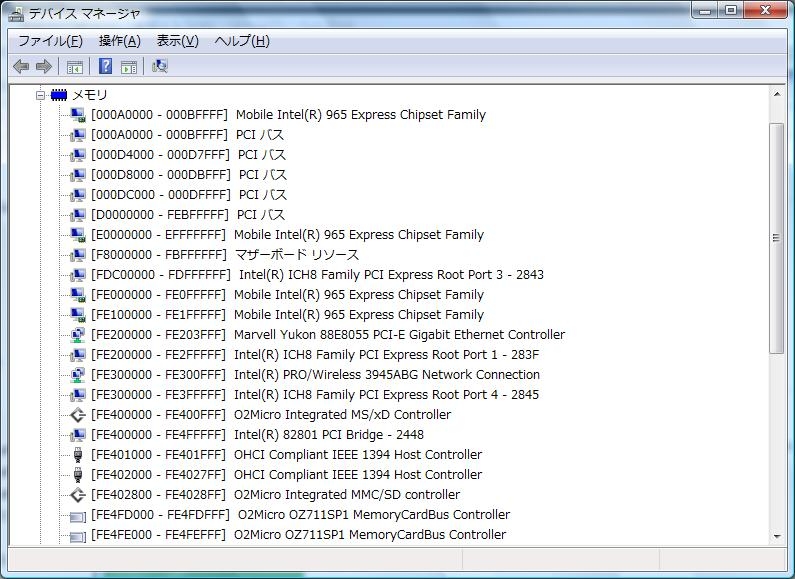This screenshot has width=795, height=579.
Task: Select the マザーボード リソース entry text
Action: point(297,255)
